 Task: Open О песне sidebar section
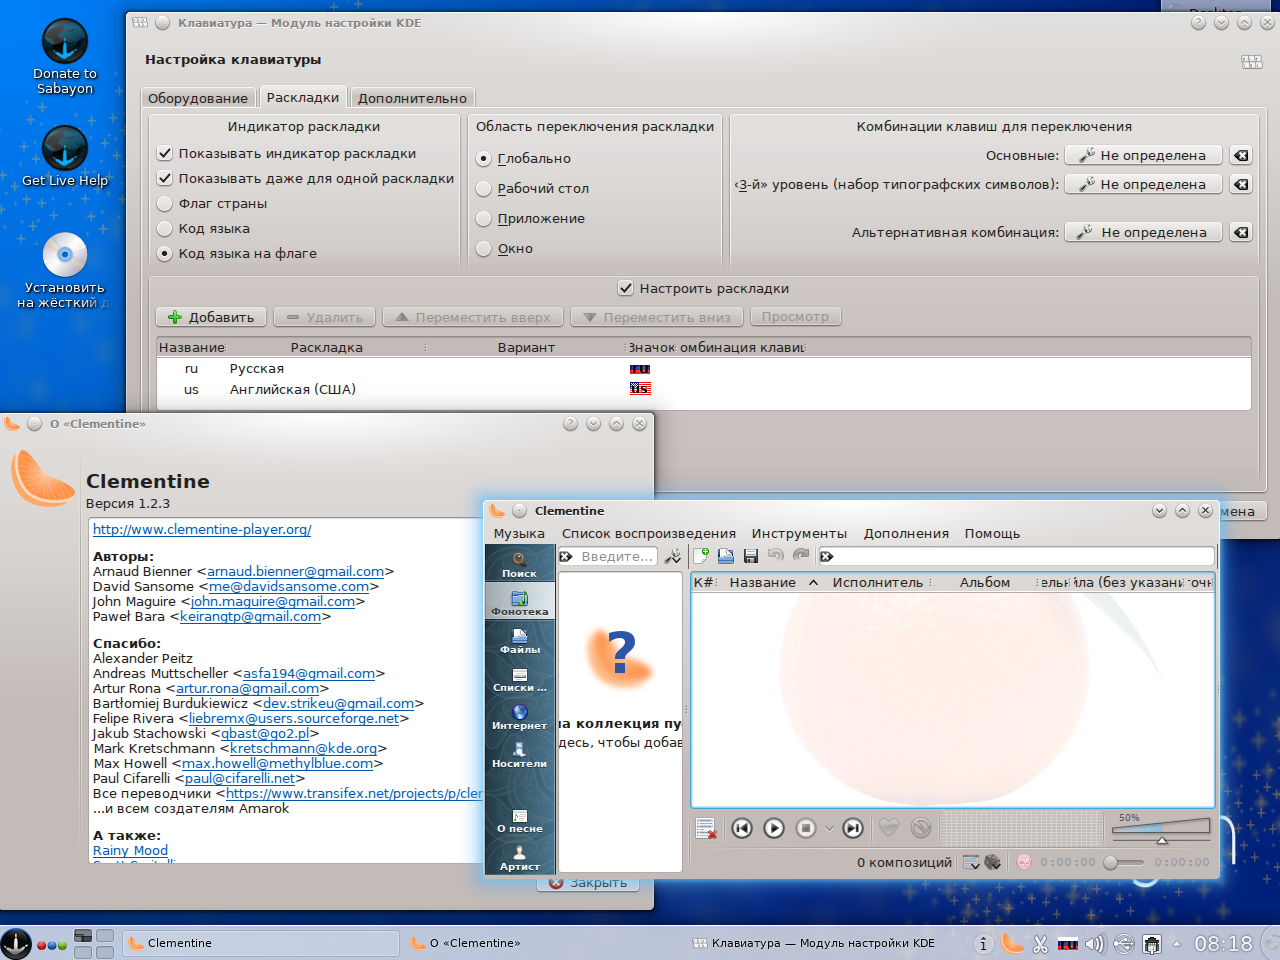(x=519, y=821)
